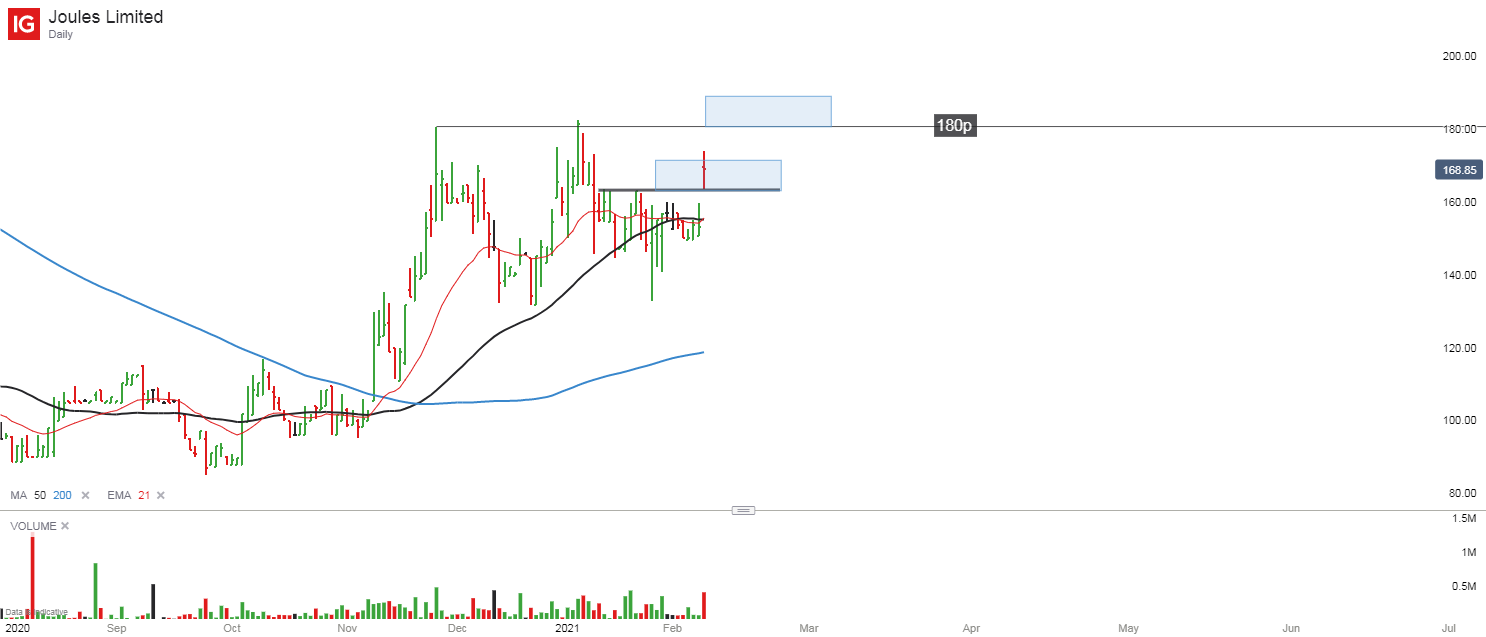
Task: Click the IG logo
Action: [24, 24]
